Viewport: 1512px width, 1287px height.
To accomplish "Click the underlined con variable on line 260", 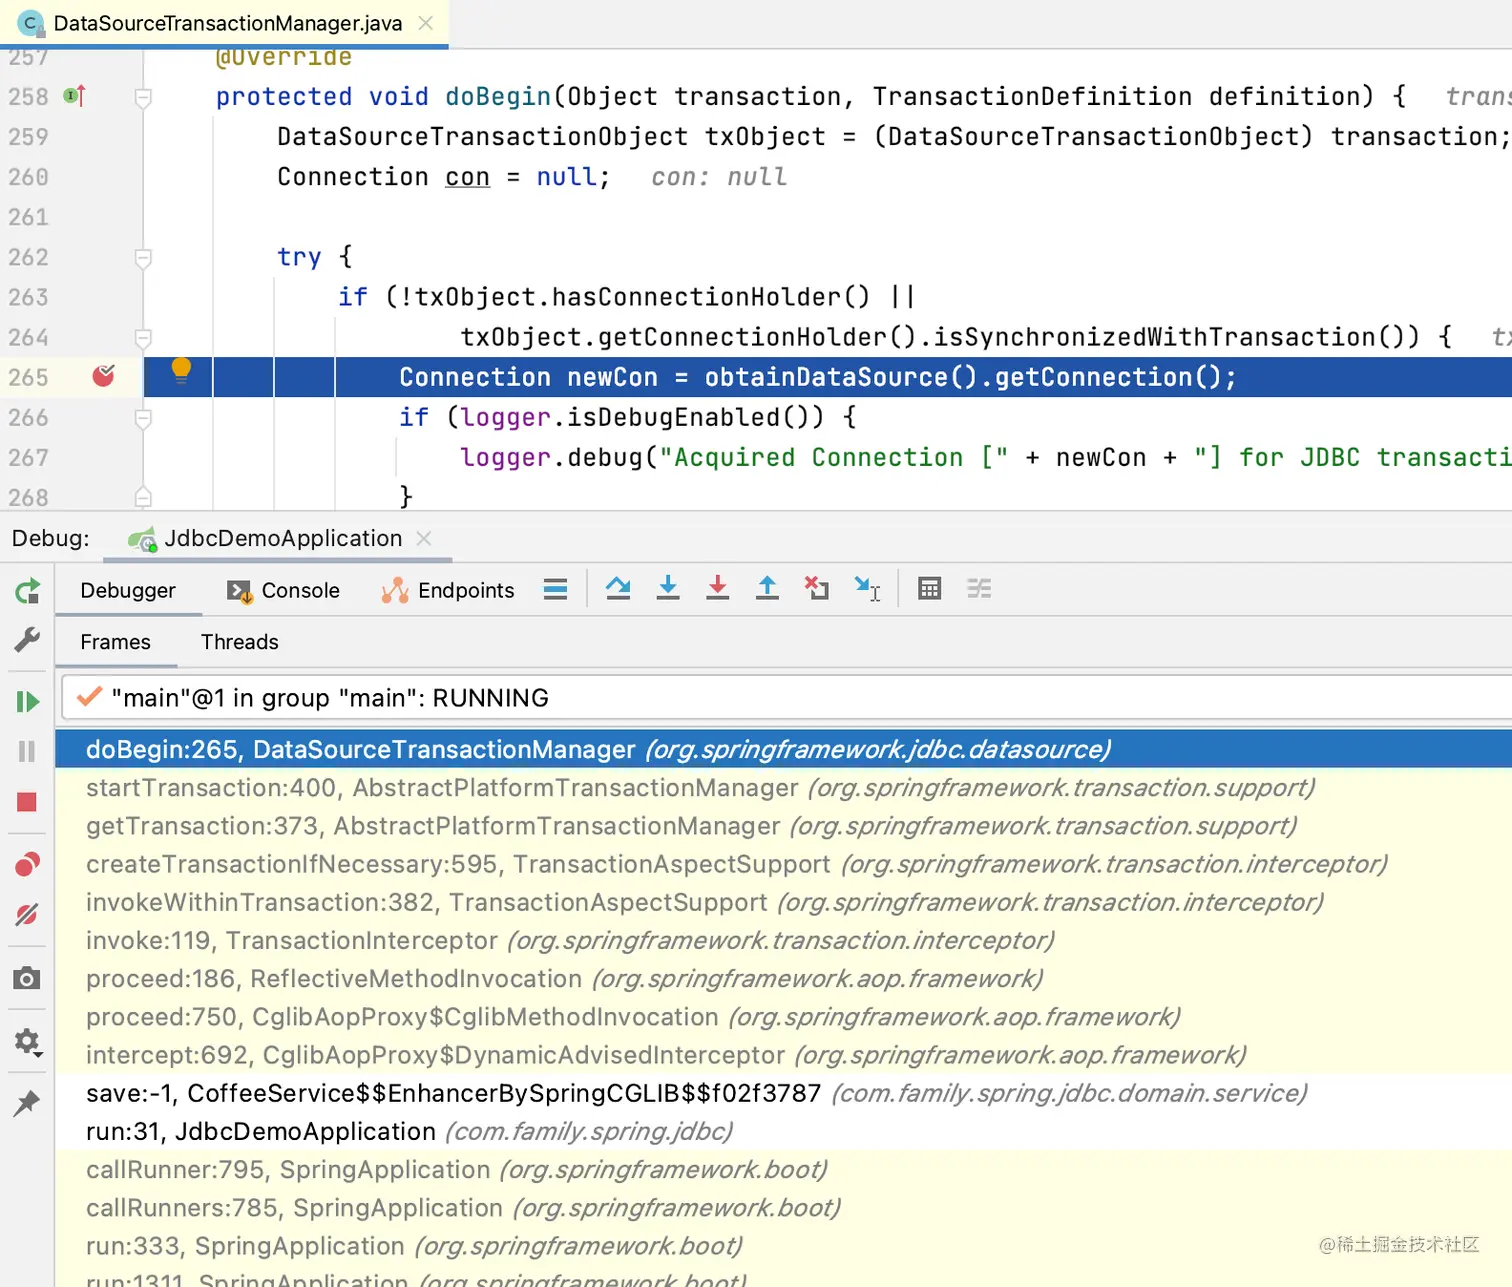I will tap(467, 177).
